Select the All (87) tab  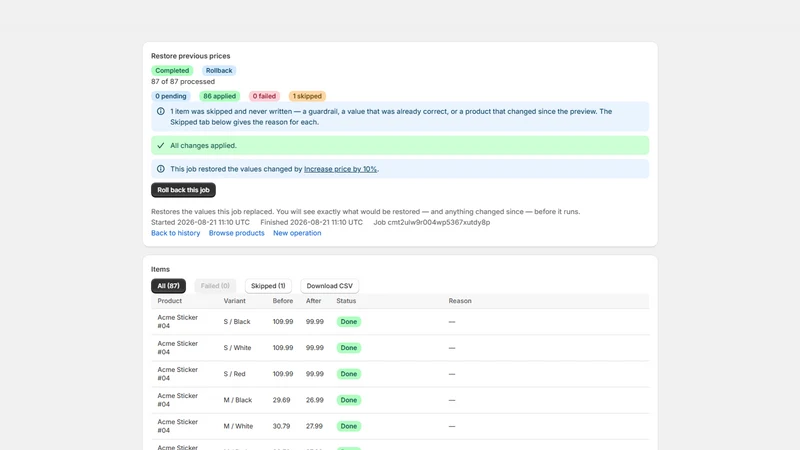click(168, 286)
